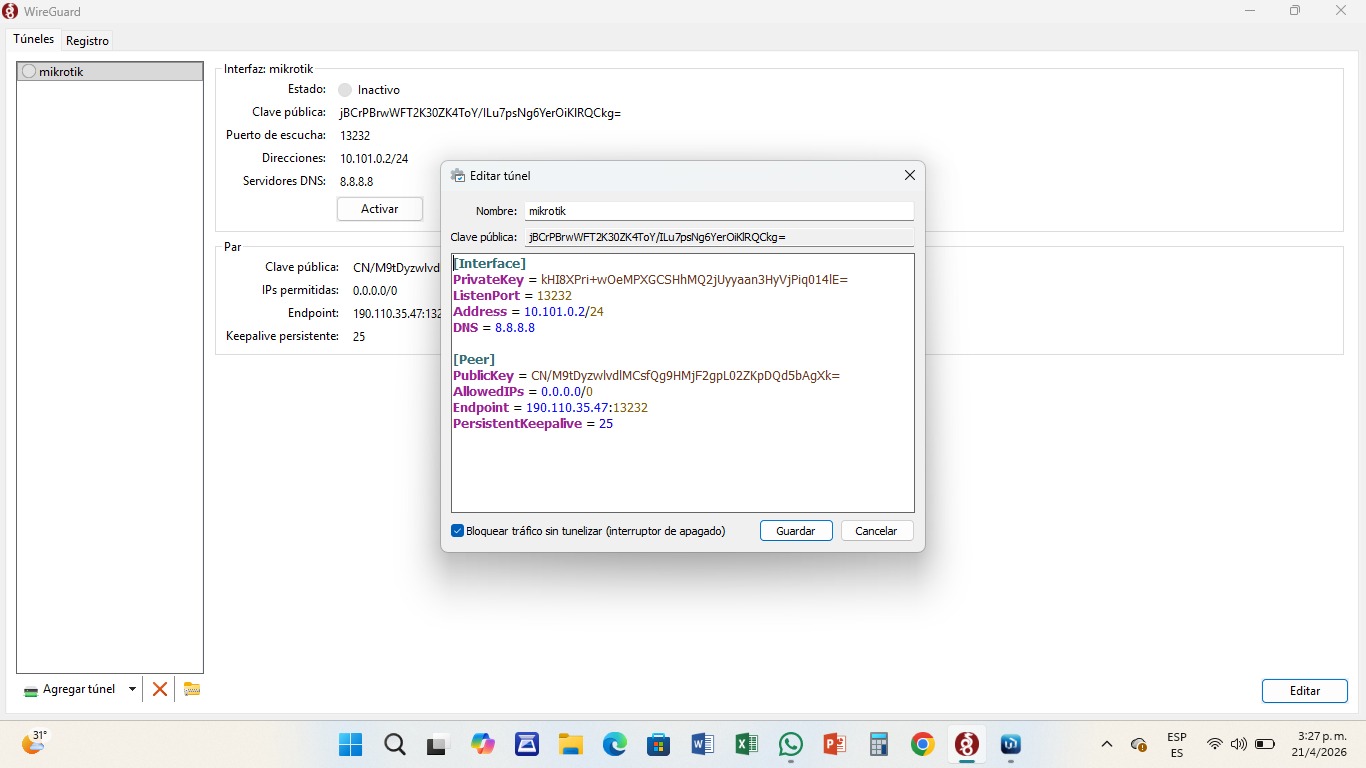Screen dimensions: 1366x768
Task: Launch Copilot from the taskbar
Action: pyautogui.click(x=483, y=744)
